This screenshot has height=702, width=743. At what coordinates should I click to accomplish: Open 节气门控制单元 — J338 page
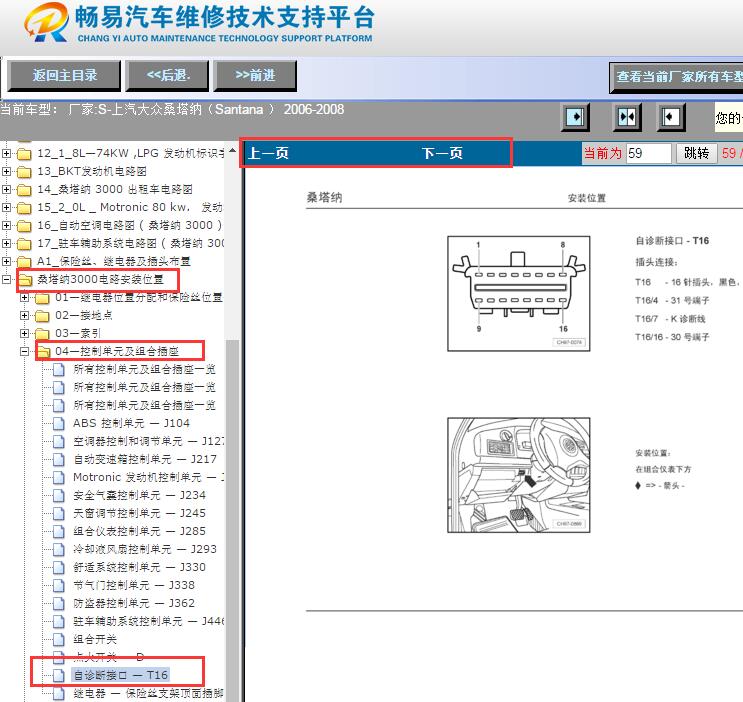(x=134, y=585)
